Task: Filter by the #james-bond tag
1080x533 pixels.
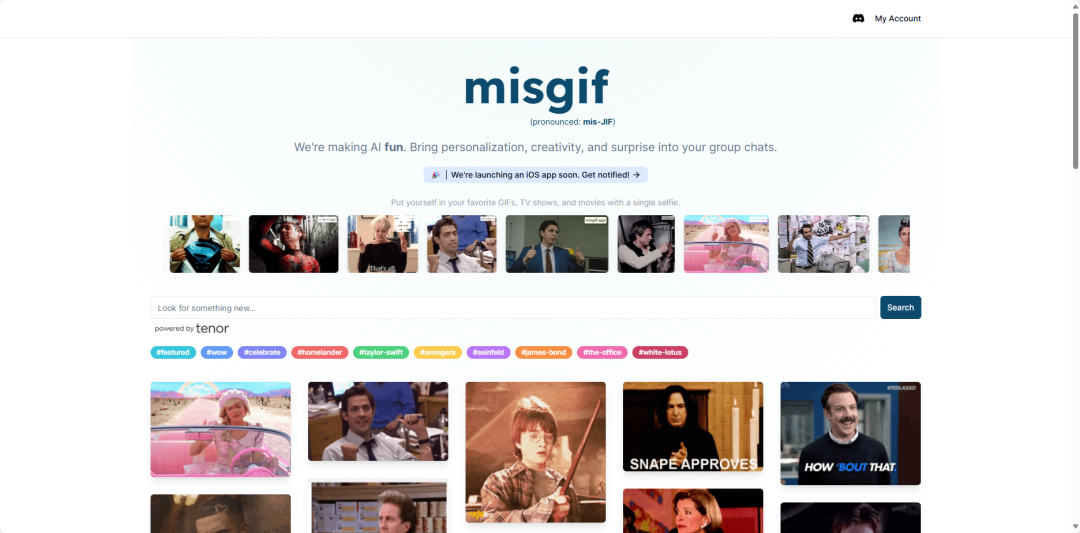Action: coord(543,353)
